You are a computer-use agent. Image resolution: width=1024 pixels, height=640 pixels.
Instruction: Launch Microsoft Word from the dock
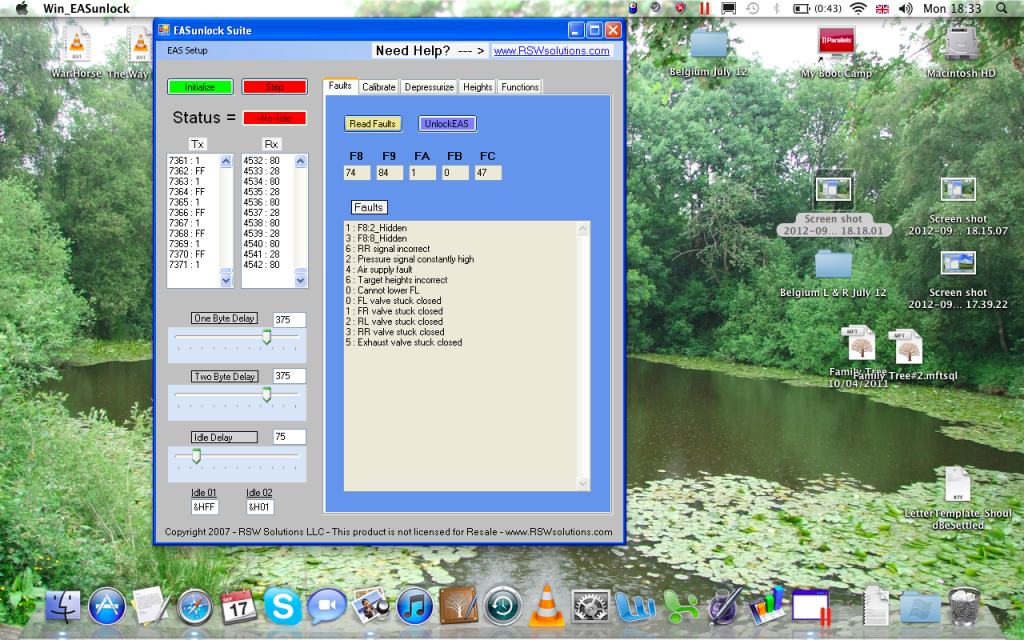[635, 607]
